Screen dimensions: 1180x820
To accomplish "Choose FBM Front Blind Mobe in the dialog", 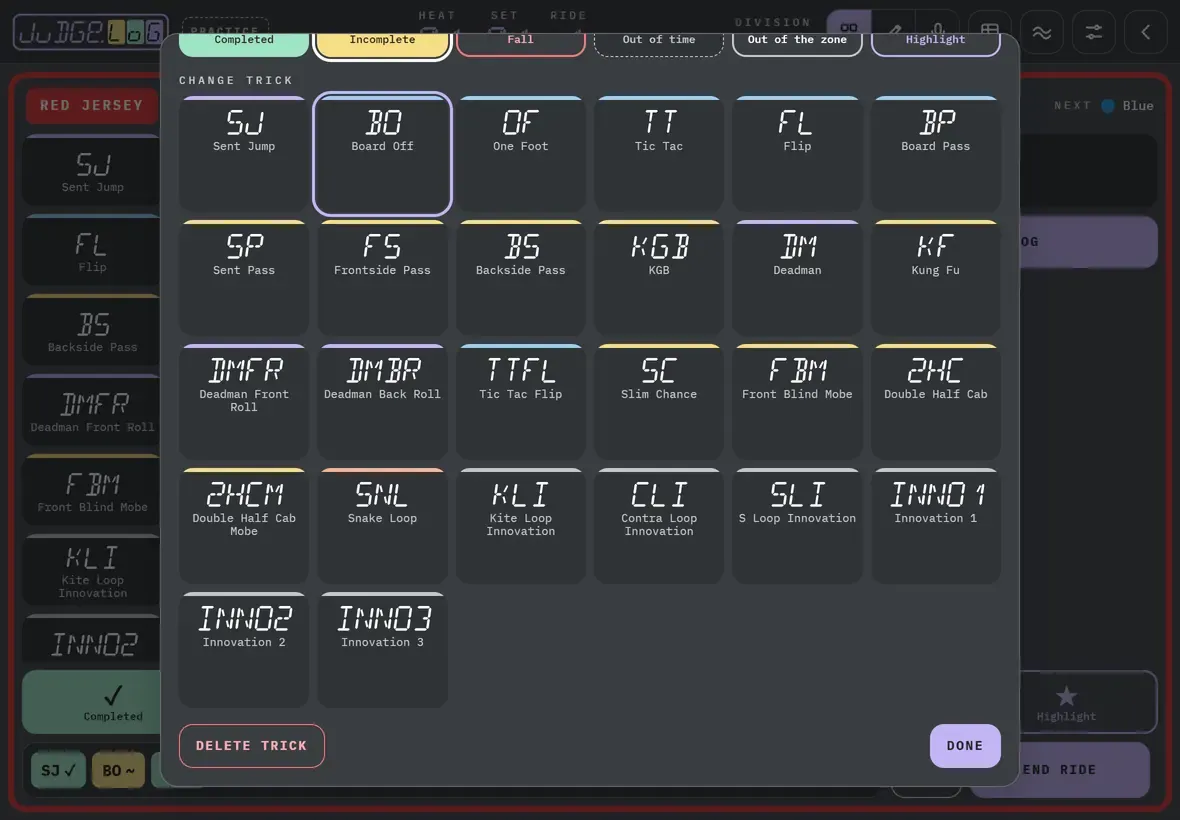I will (798, 402).
